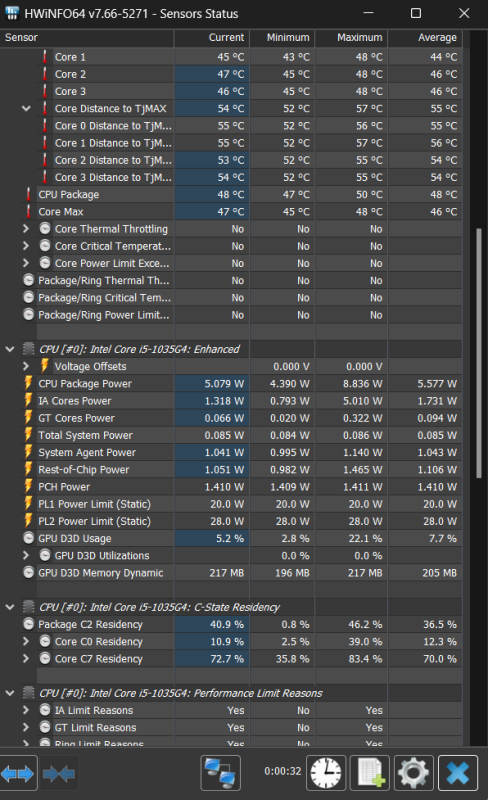Image resolution: width=488 pixels, height=800 pixels.
Task: Click the elapsed time 0:00:32 readout
Action: tap(282, 771)
